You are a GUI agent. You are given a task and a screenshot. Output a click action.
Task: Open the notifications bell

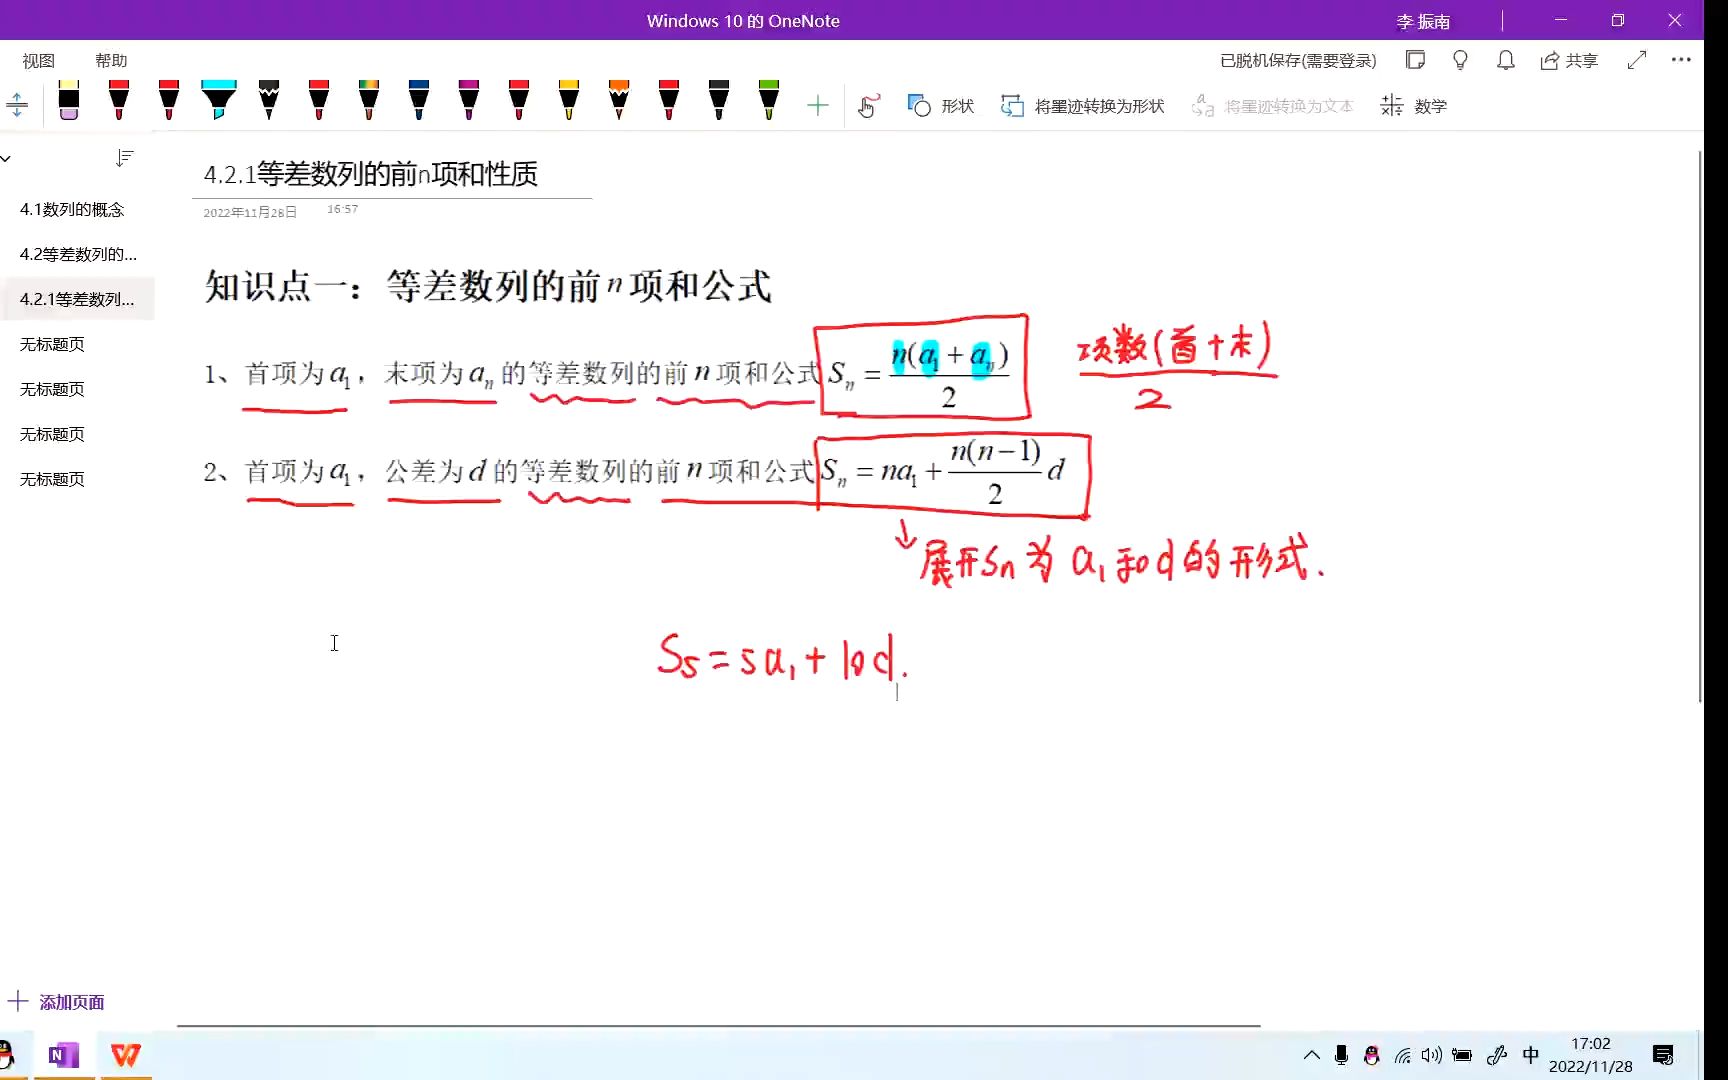(1505, 61)
